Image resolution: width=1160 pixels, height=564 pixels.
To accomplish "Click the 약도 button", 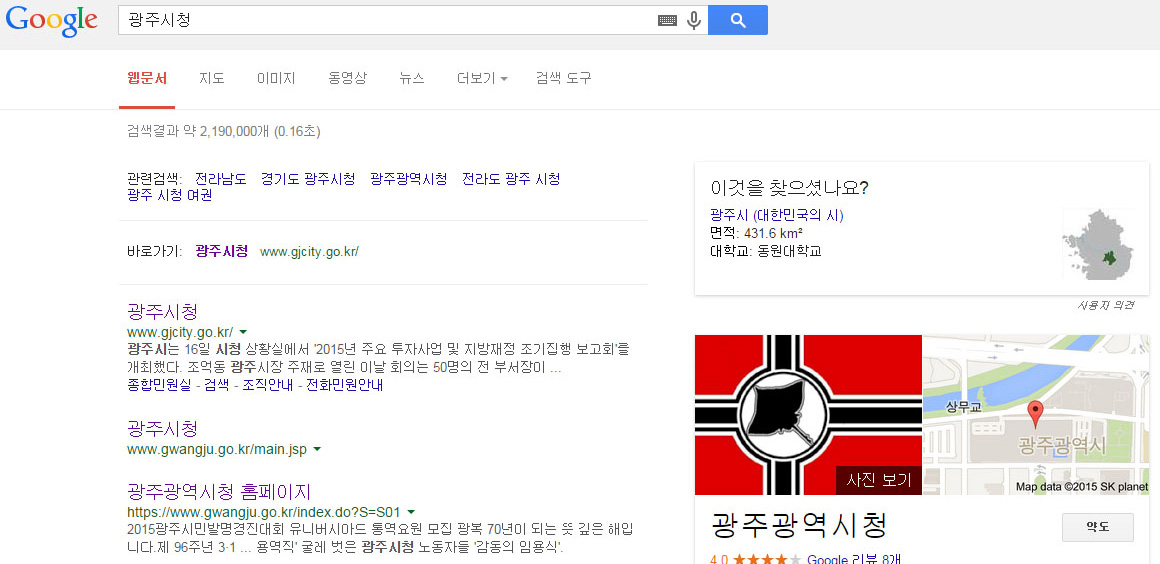I will pyautogui.click(x=1097, y=527).
